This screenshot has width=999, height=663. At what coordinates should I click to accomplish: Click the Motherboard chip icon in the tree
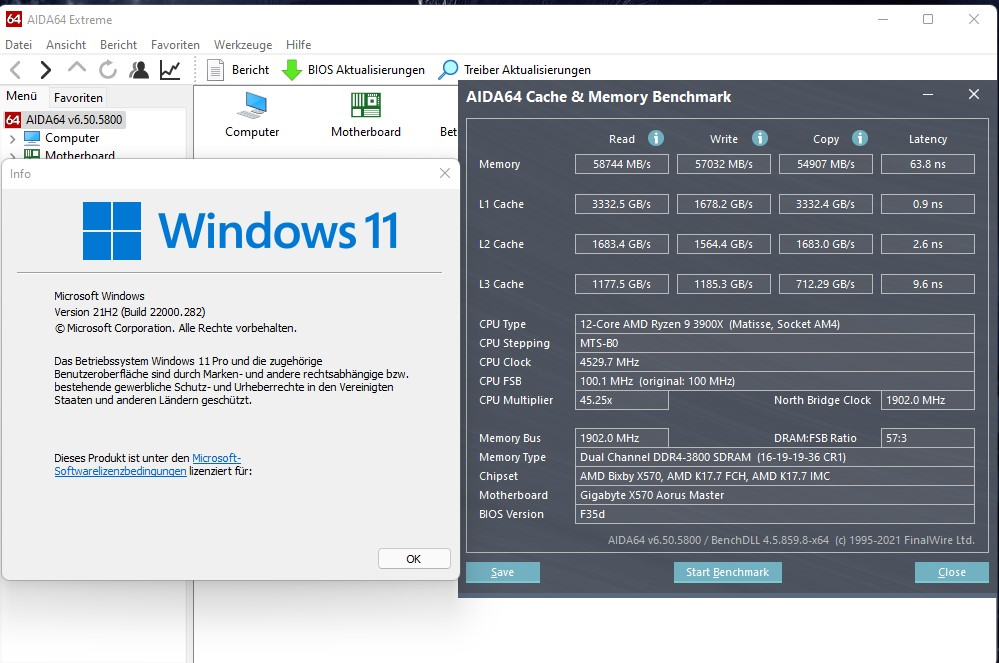(x=32, y=153)
